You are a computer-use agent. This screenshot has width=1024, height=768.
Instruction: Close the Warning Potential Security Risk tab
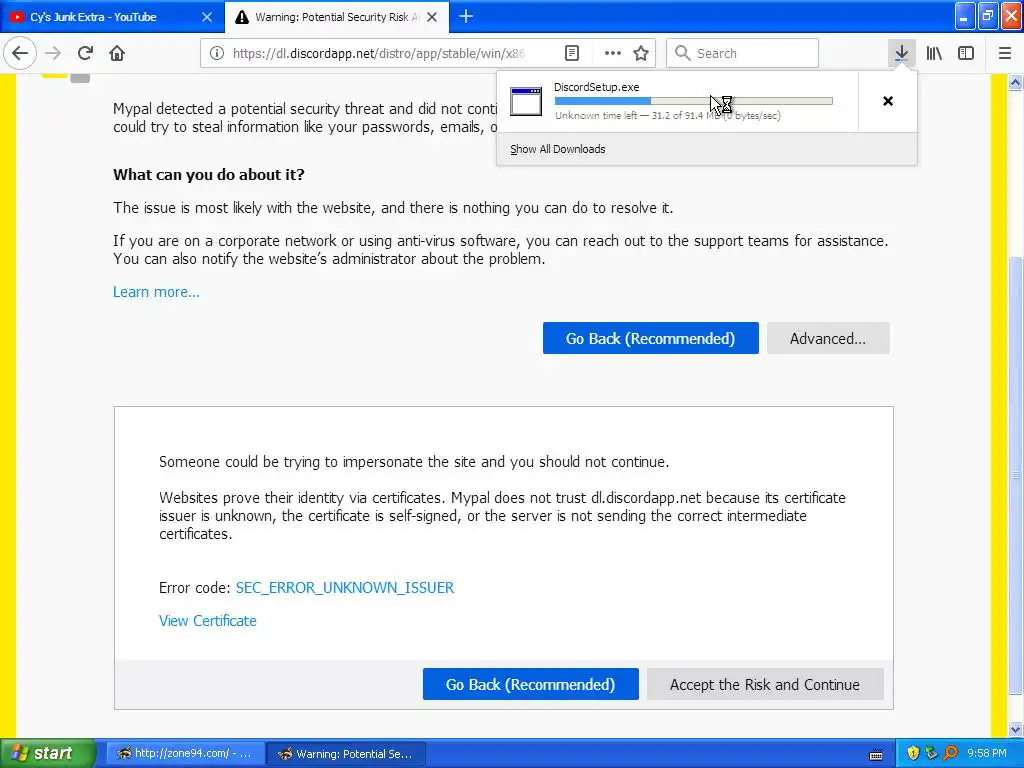(x=432, y=17)
